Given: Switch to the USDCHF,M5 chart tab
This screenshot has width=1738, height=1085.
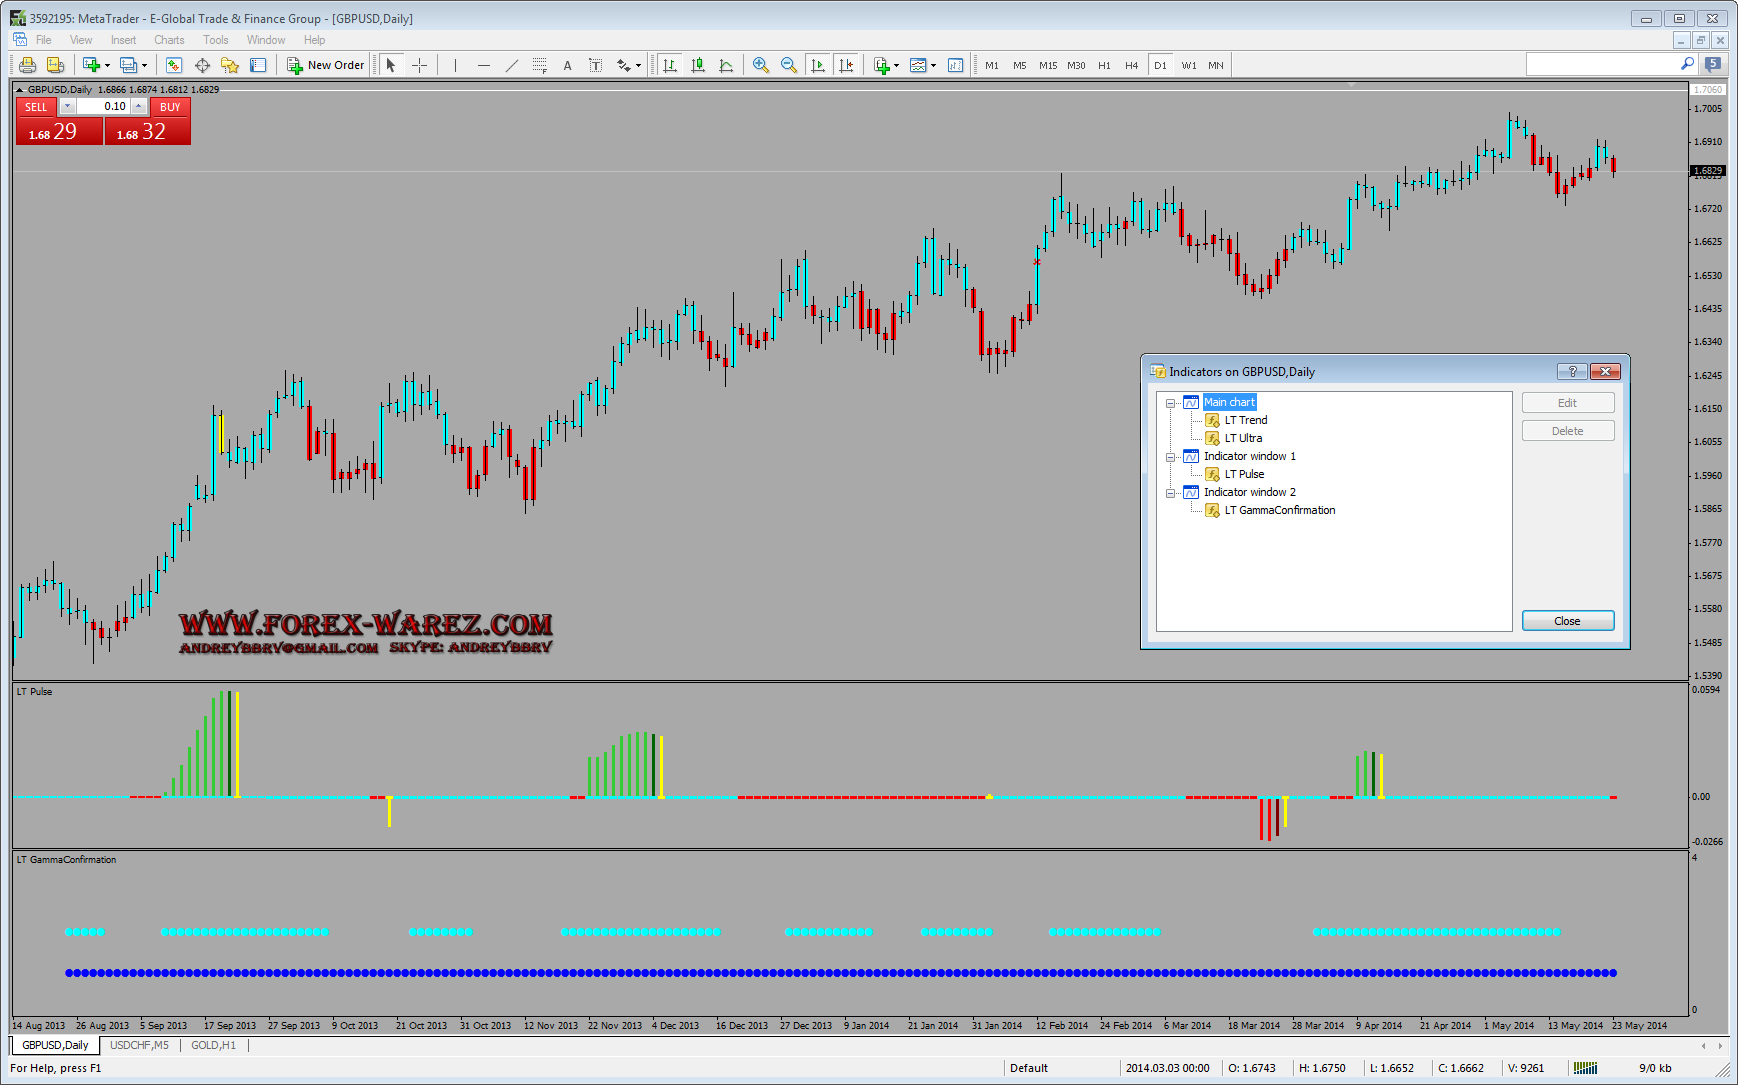Looking at the screenshot, I should tap(139, 1045).
